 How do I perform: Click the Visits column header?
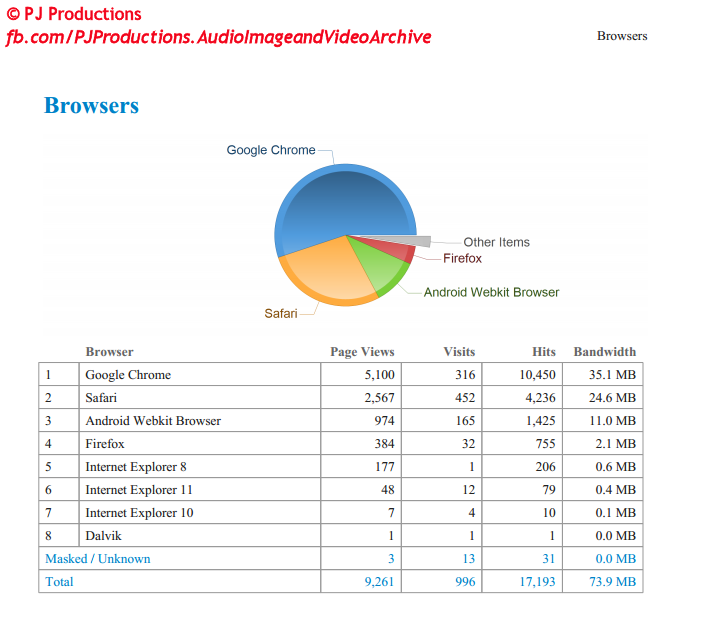pos(459,352)
